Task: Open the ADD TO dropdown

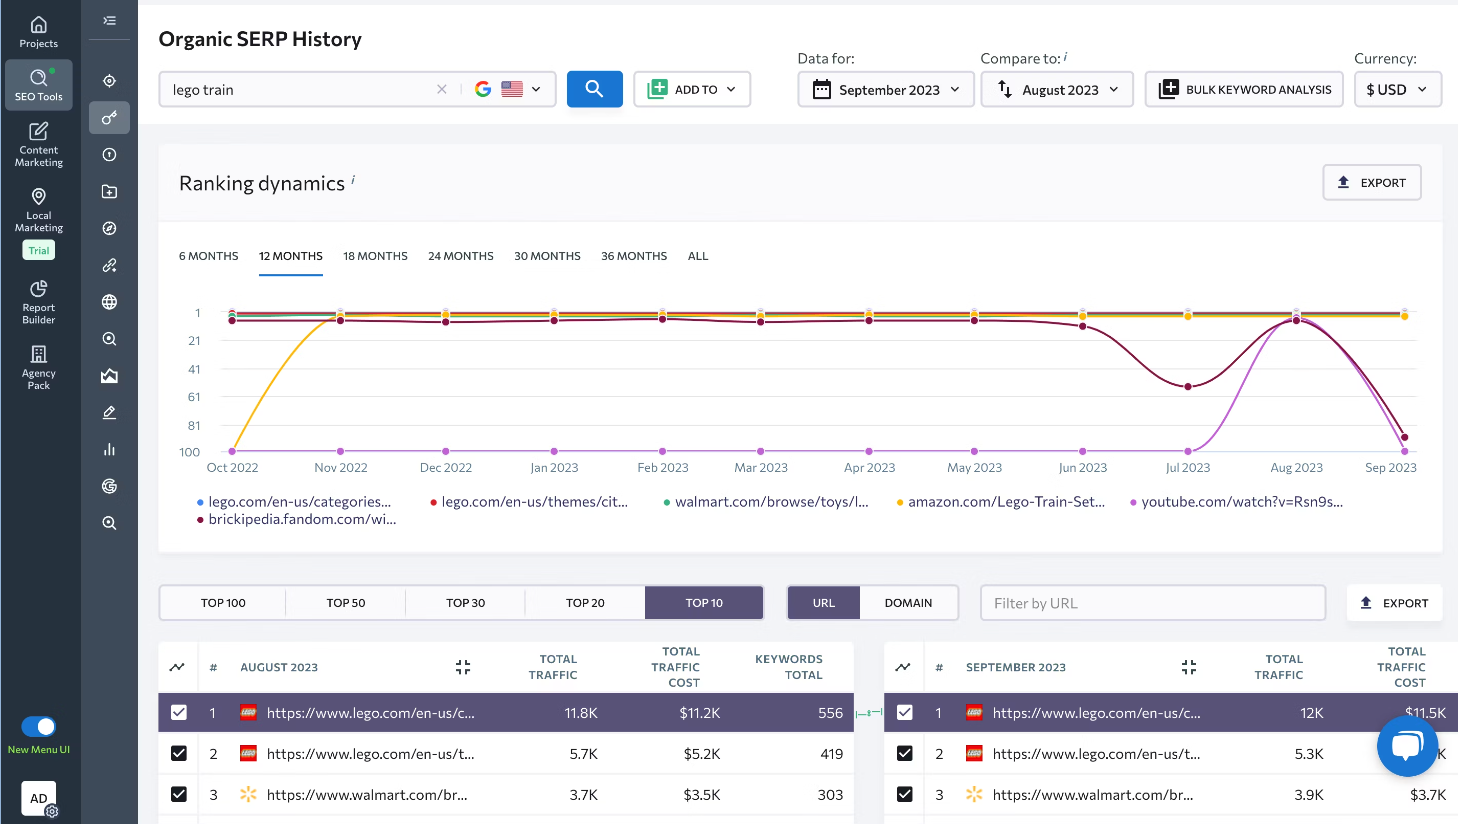Action: [692, 89]
